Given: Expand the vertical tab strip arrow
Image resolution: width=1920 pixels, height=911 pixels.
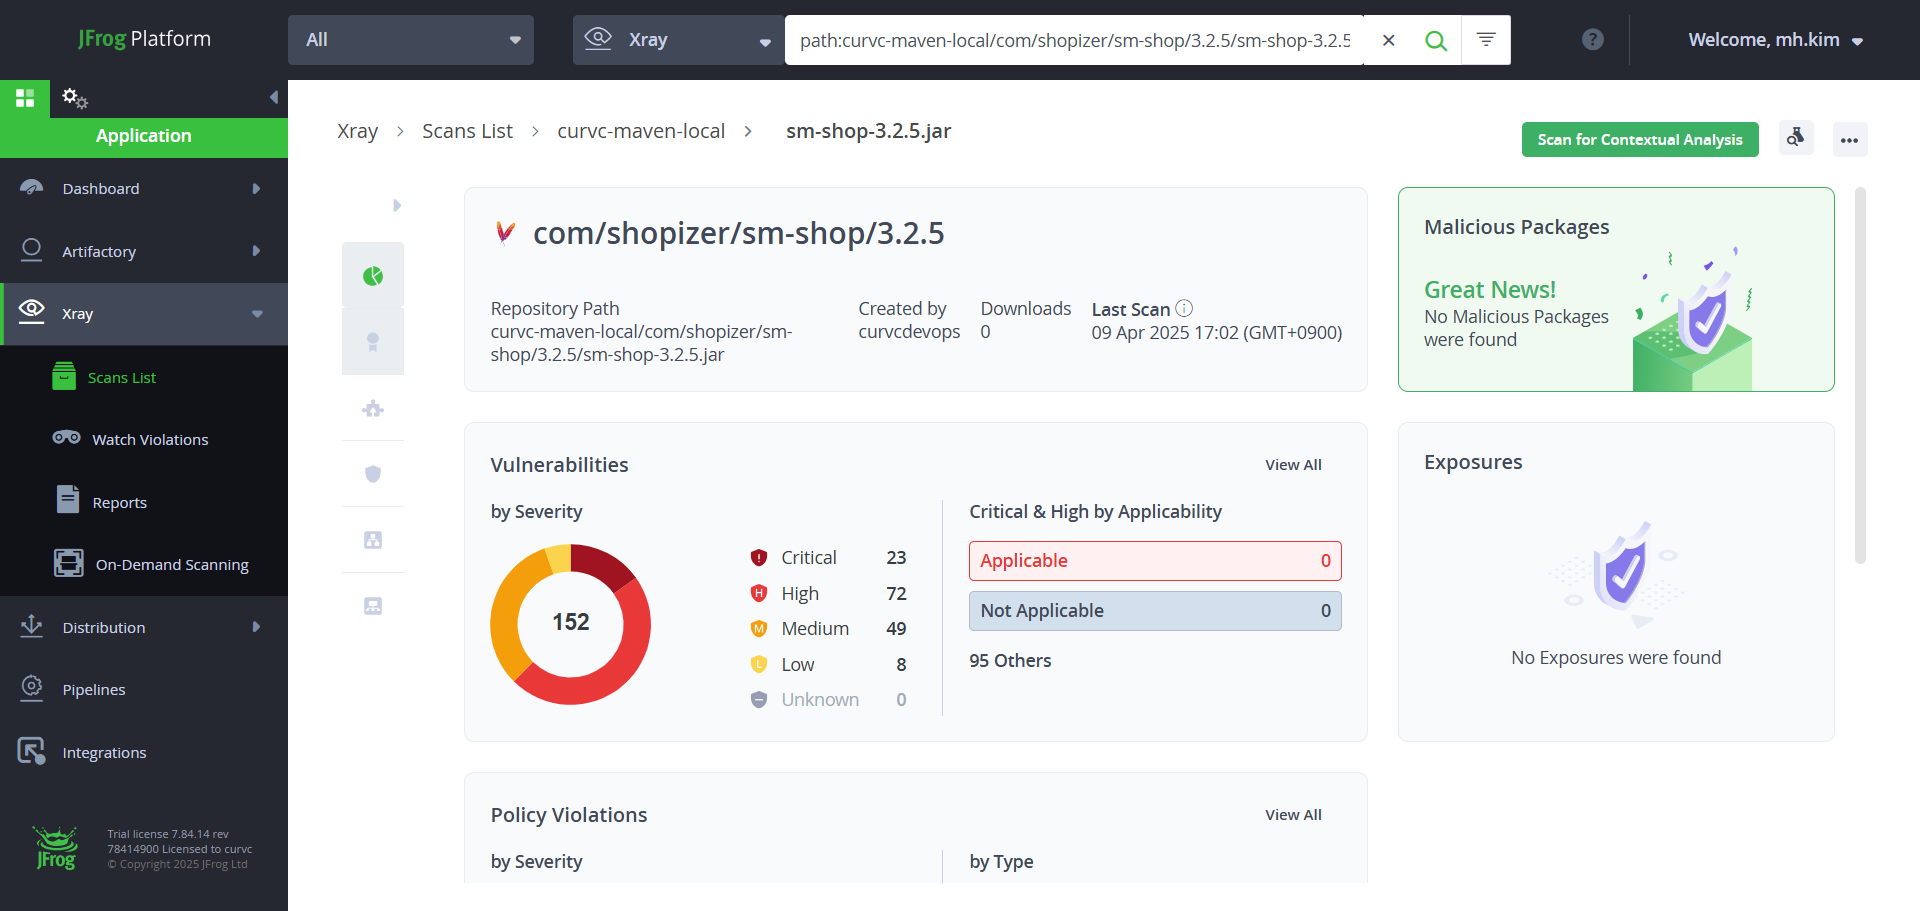Looking at the screenshot, I should pyautogui.click(x=397, y=206).
